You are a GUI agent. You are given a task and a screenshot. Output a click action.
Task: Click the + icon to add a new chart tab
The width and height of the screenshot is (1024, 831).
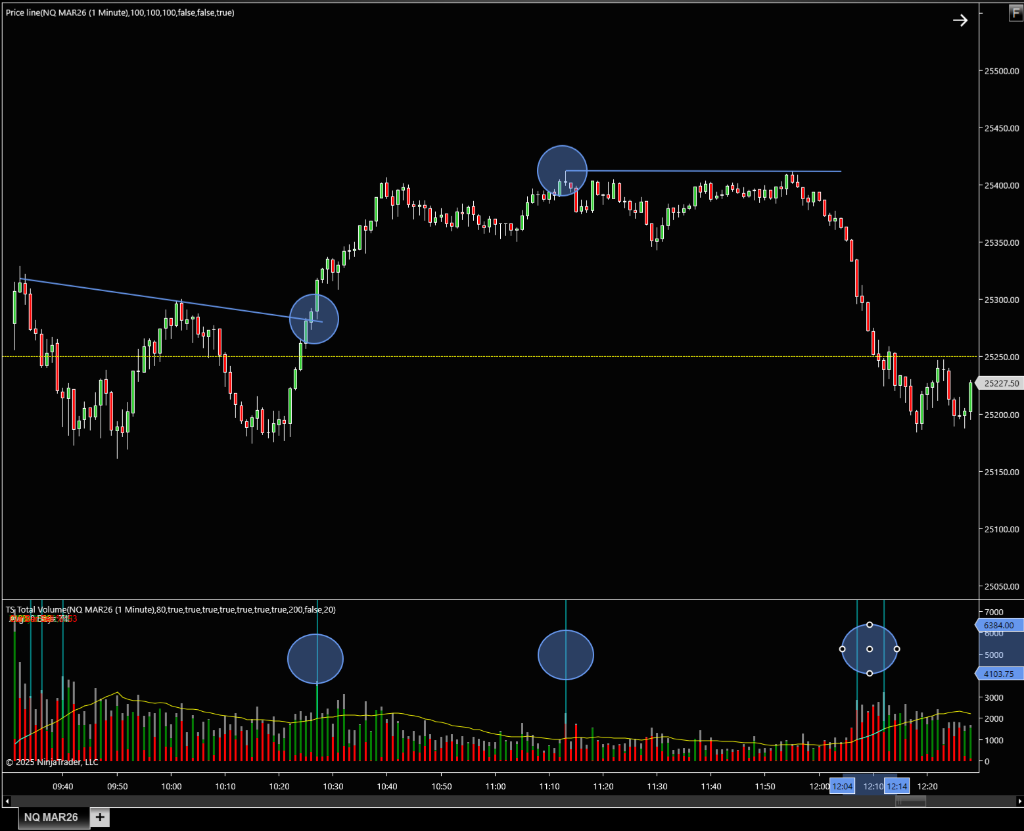(x=99, y=817)
